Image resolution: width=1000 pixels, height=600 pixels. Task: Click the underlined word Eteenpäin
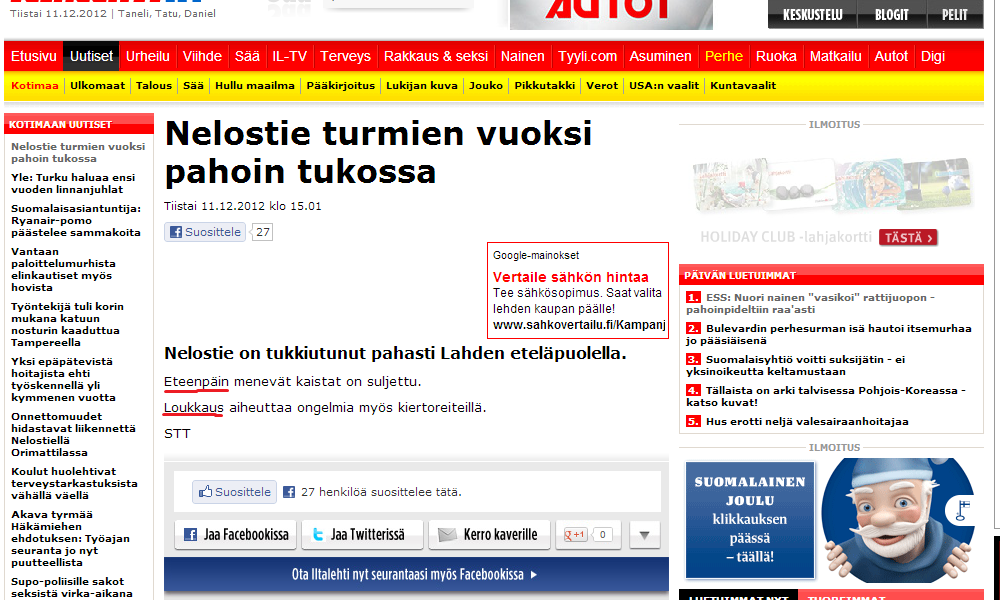(x=196, y=381)
